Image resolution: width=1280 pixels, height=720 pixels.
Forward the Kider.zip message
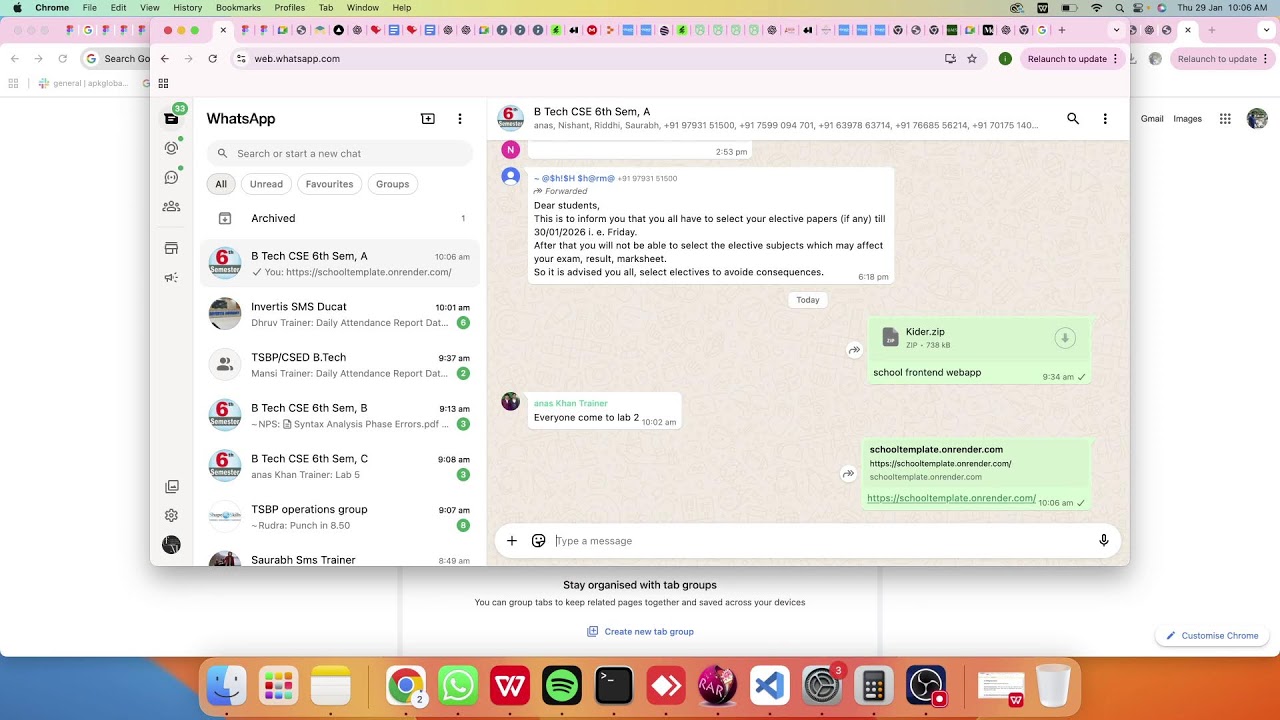pos(855,350)
